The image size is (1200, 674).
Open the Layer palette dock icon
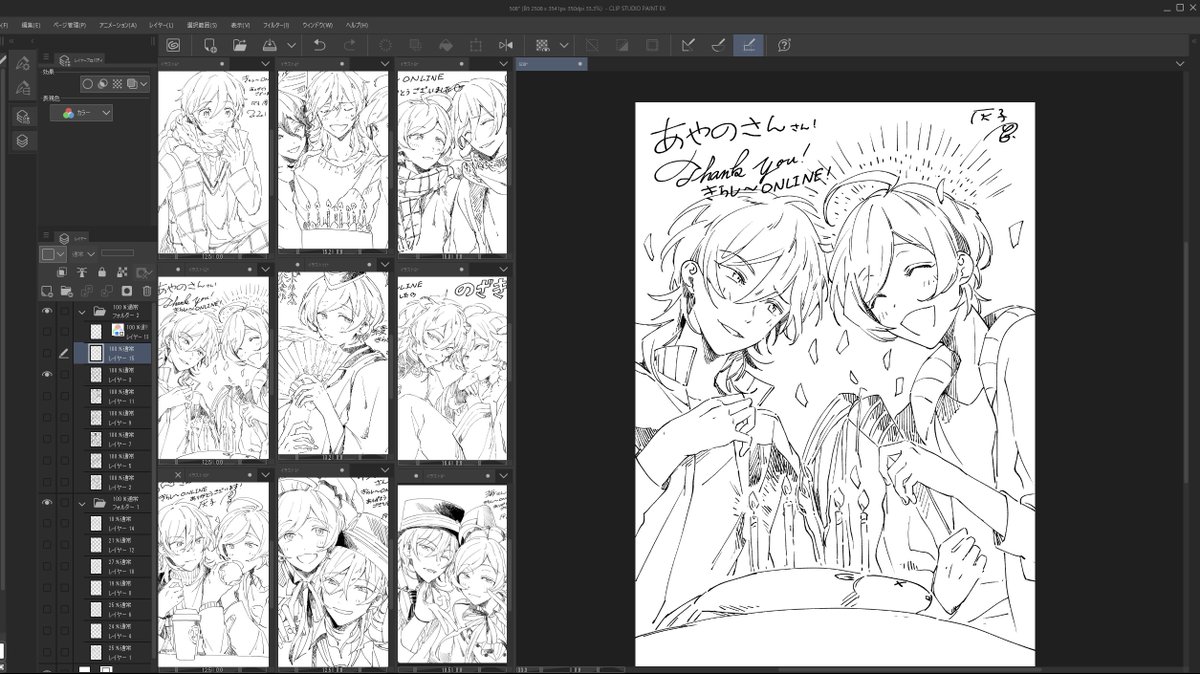click(x=22, y=141)
